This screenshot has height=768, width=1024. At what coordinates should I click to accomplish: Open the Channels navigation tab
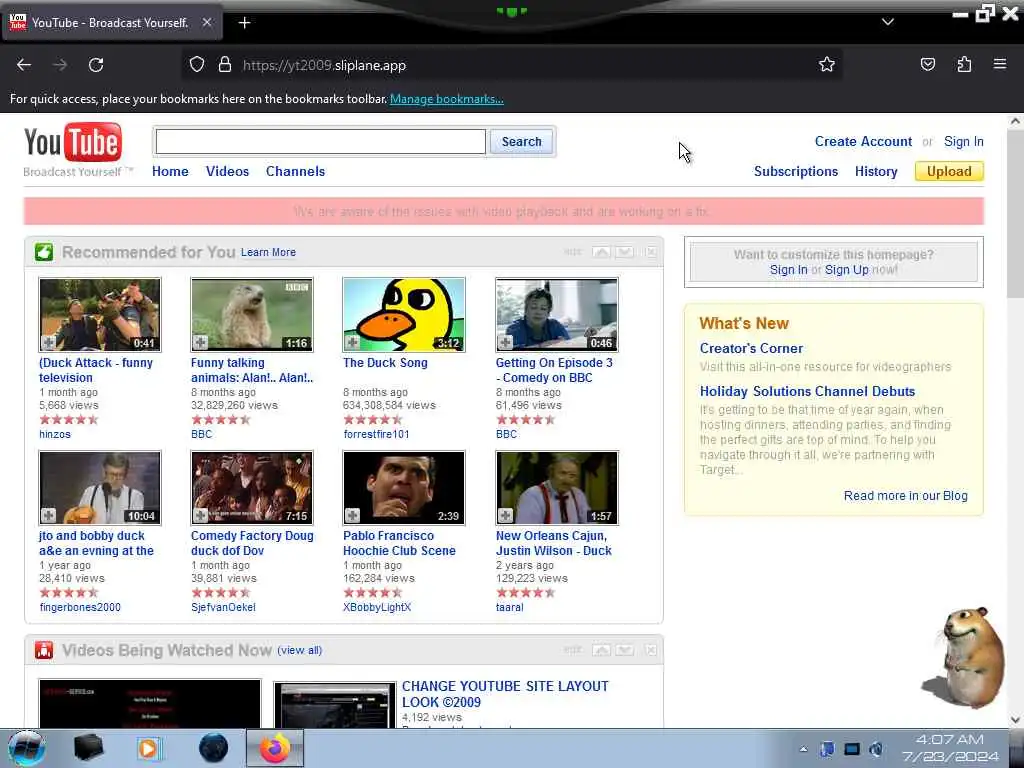click(x=295, y=171)
